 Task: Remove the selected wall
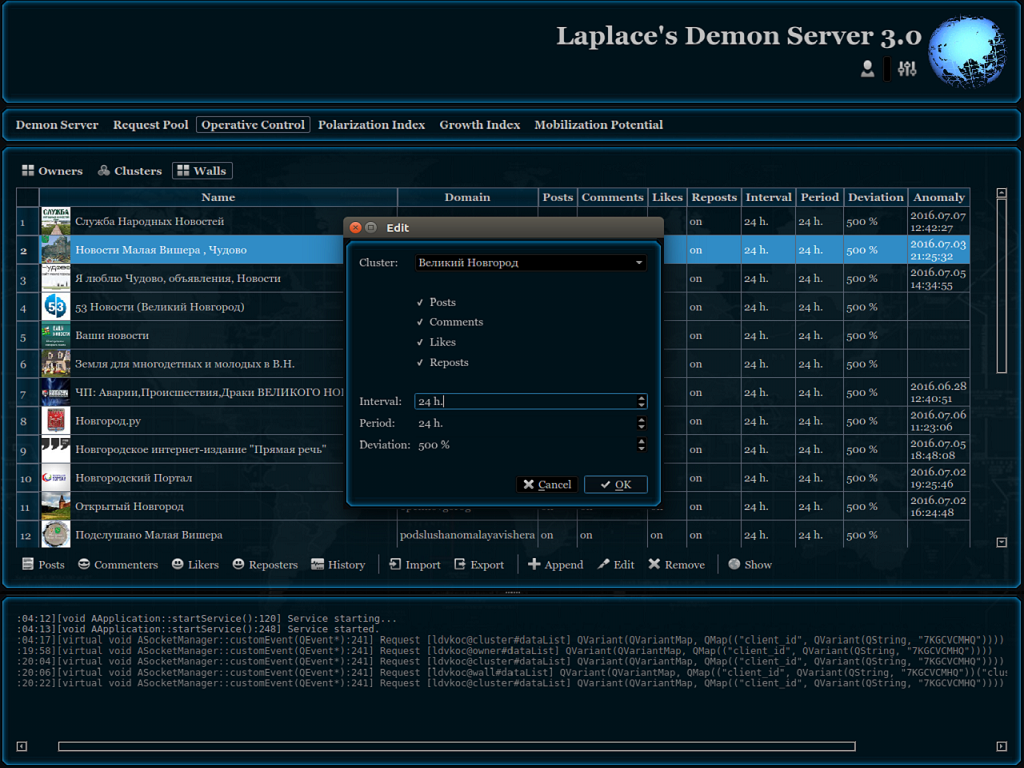pos(676,565)
